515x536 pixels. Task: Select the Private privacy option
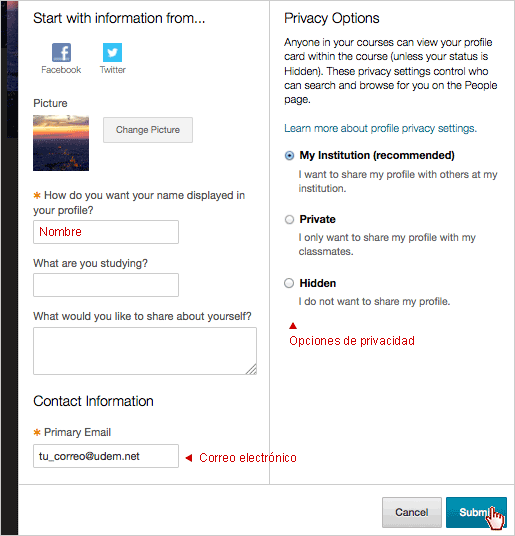(289, 219)
